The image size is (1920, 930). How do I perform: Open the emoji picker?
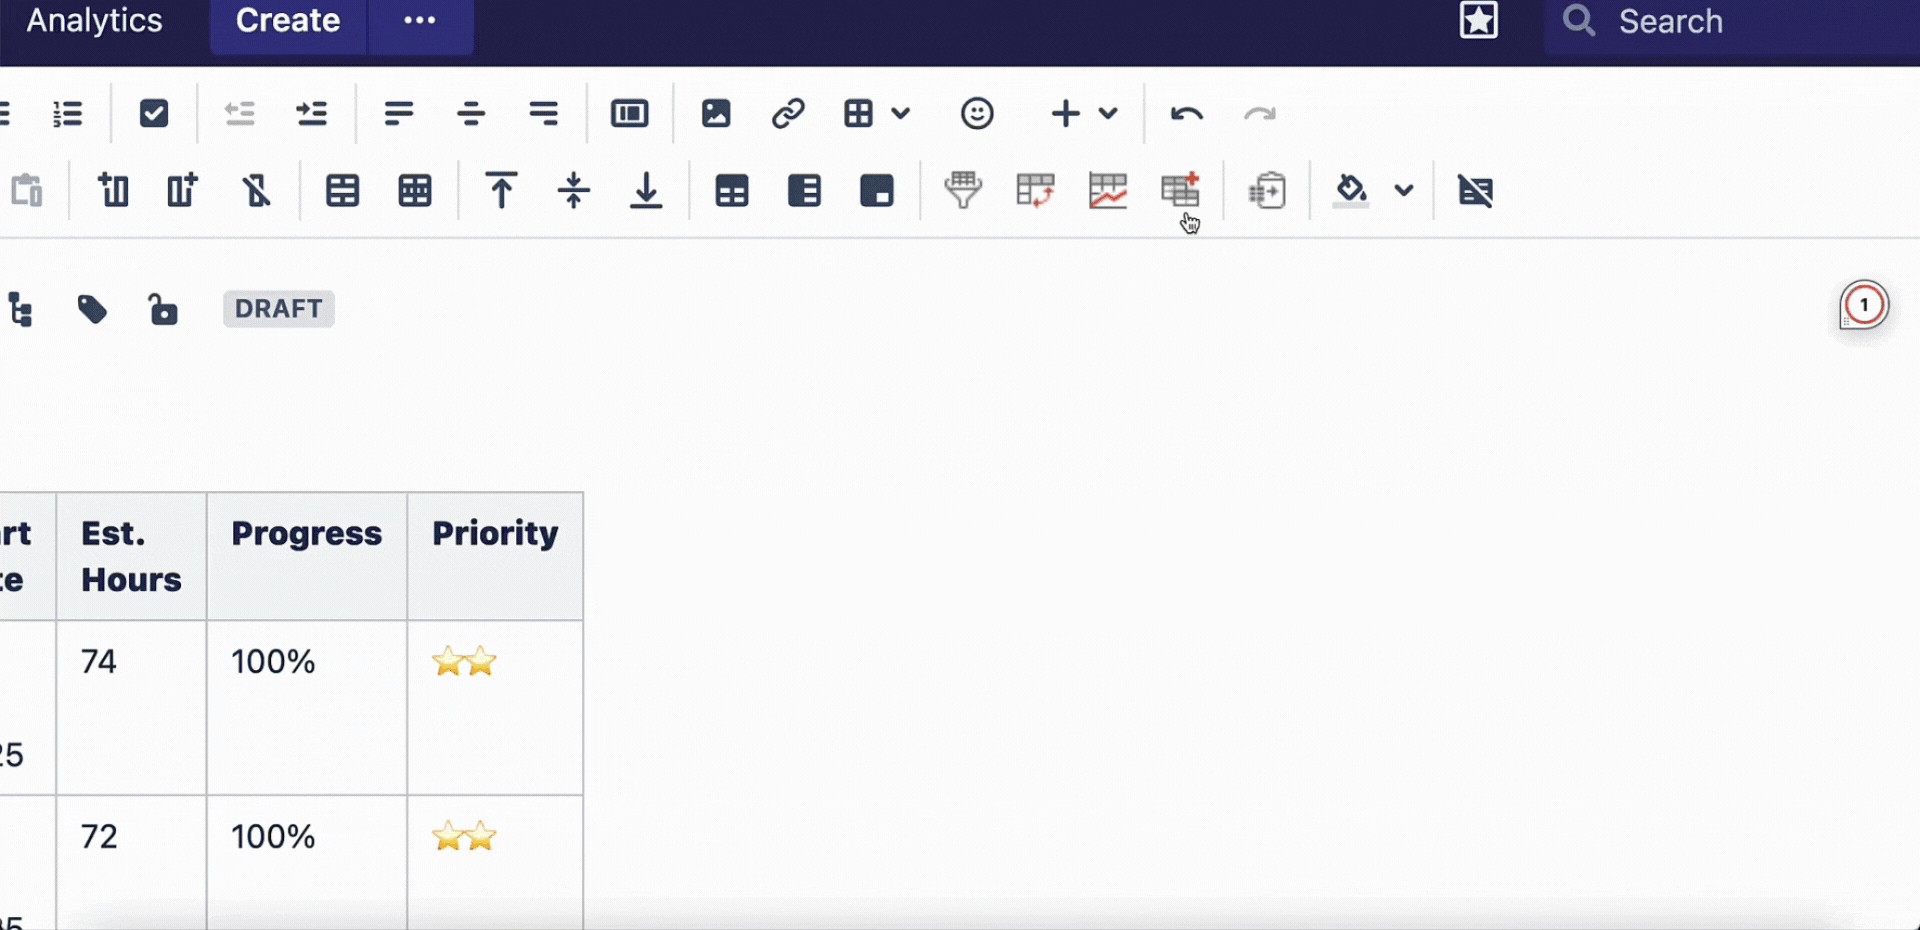[977, 113]
